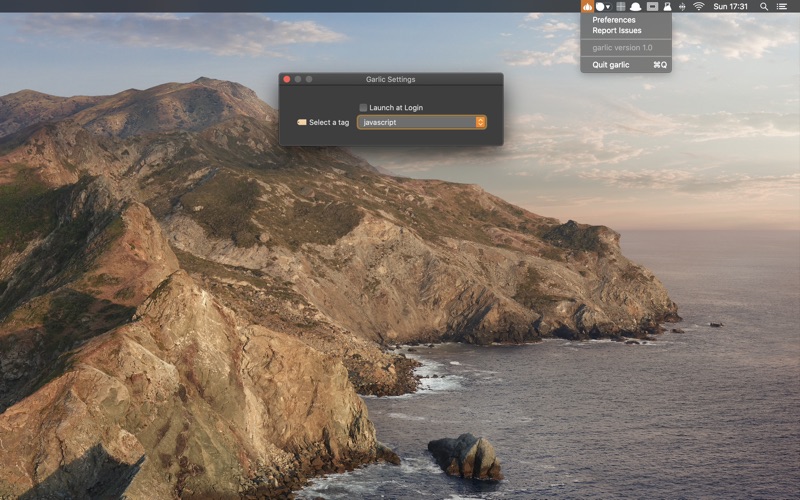The width and height of the screenshot is (800, 500).
Task: Enable the Launch at Login checkbox
Action: click(363, 107)
